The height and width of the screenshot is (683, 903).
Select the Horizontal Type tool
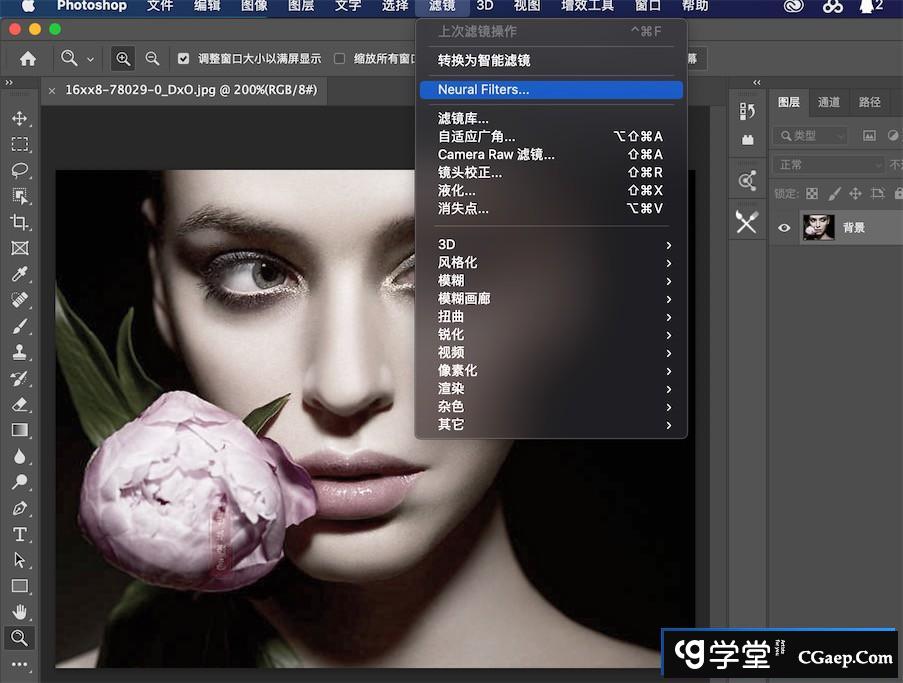coord(20,534)
